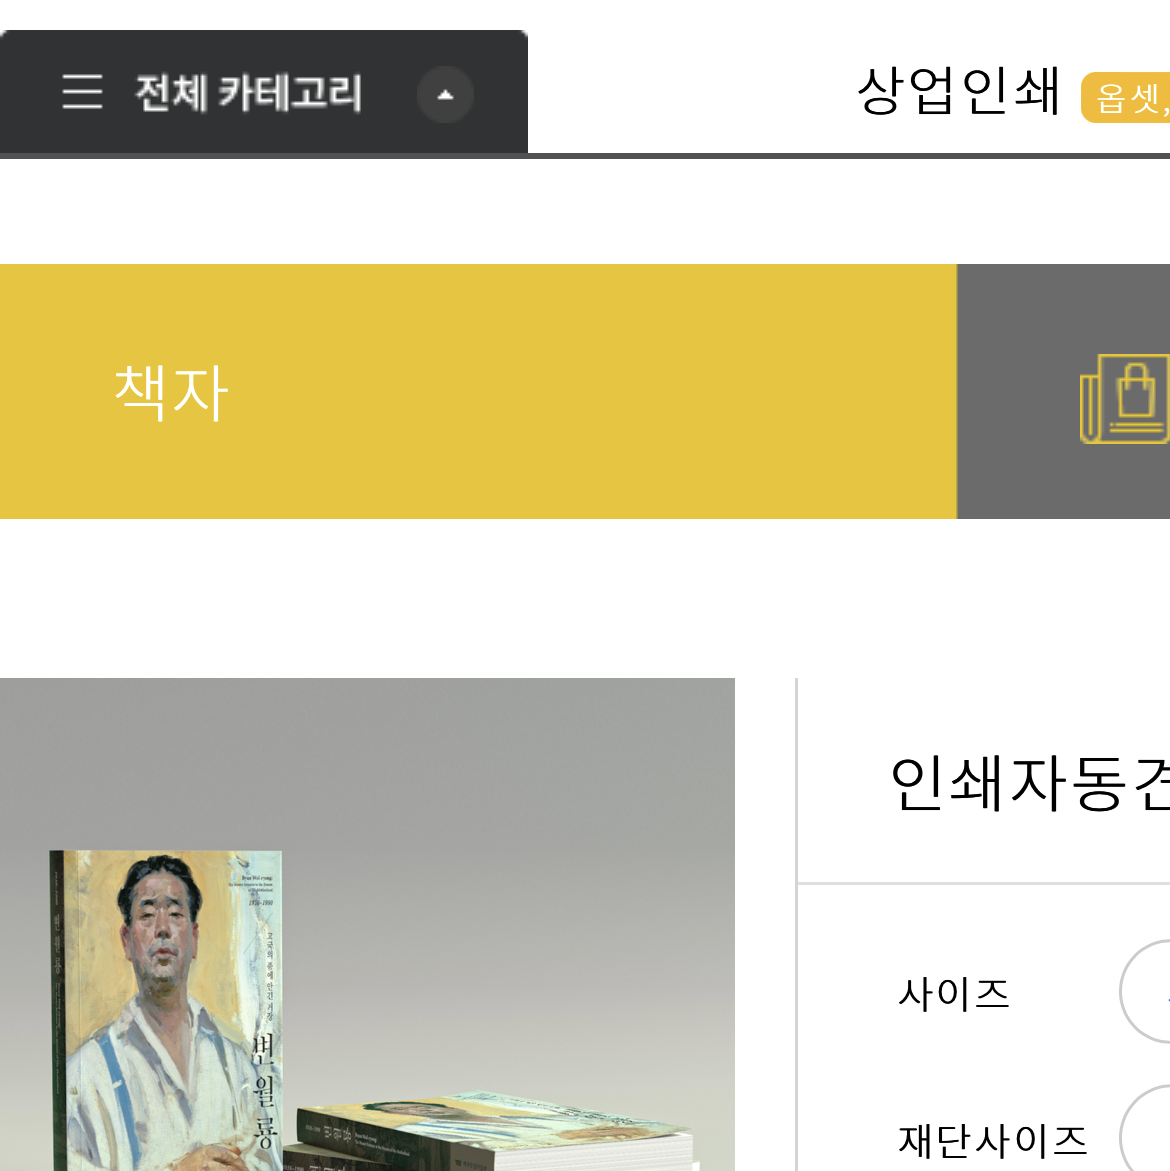Click the stack of books lying flat

(493, 1131)
